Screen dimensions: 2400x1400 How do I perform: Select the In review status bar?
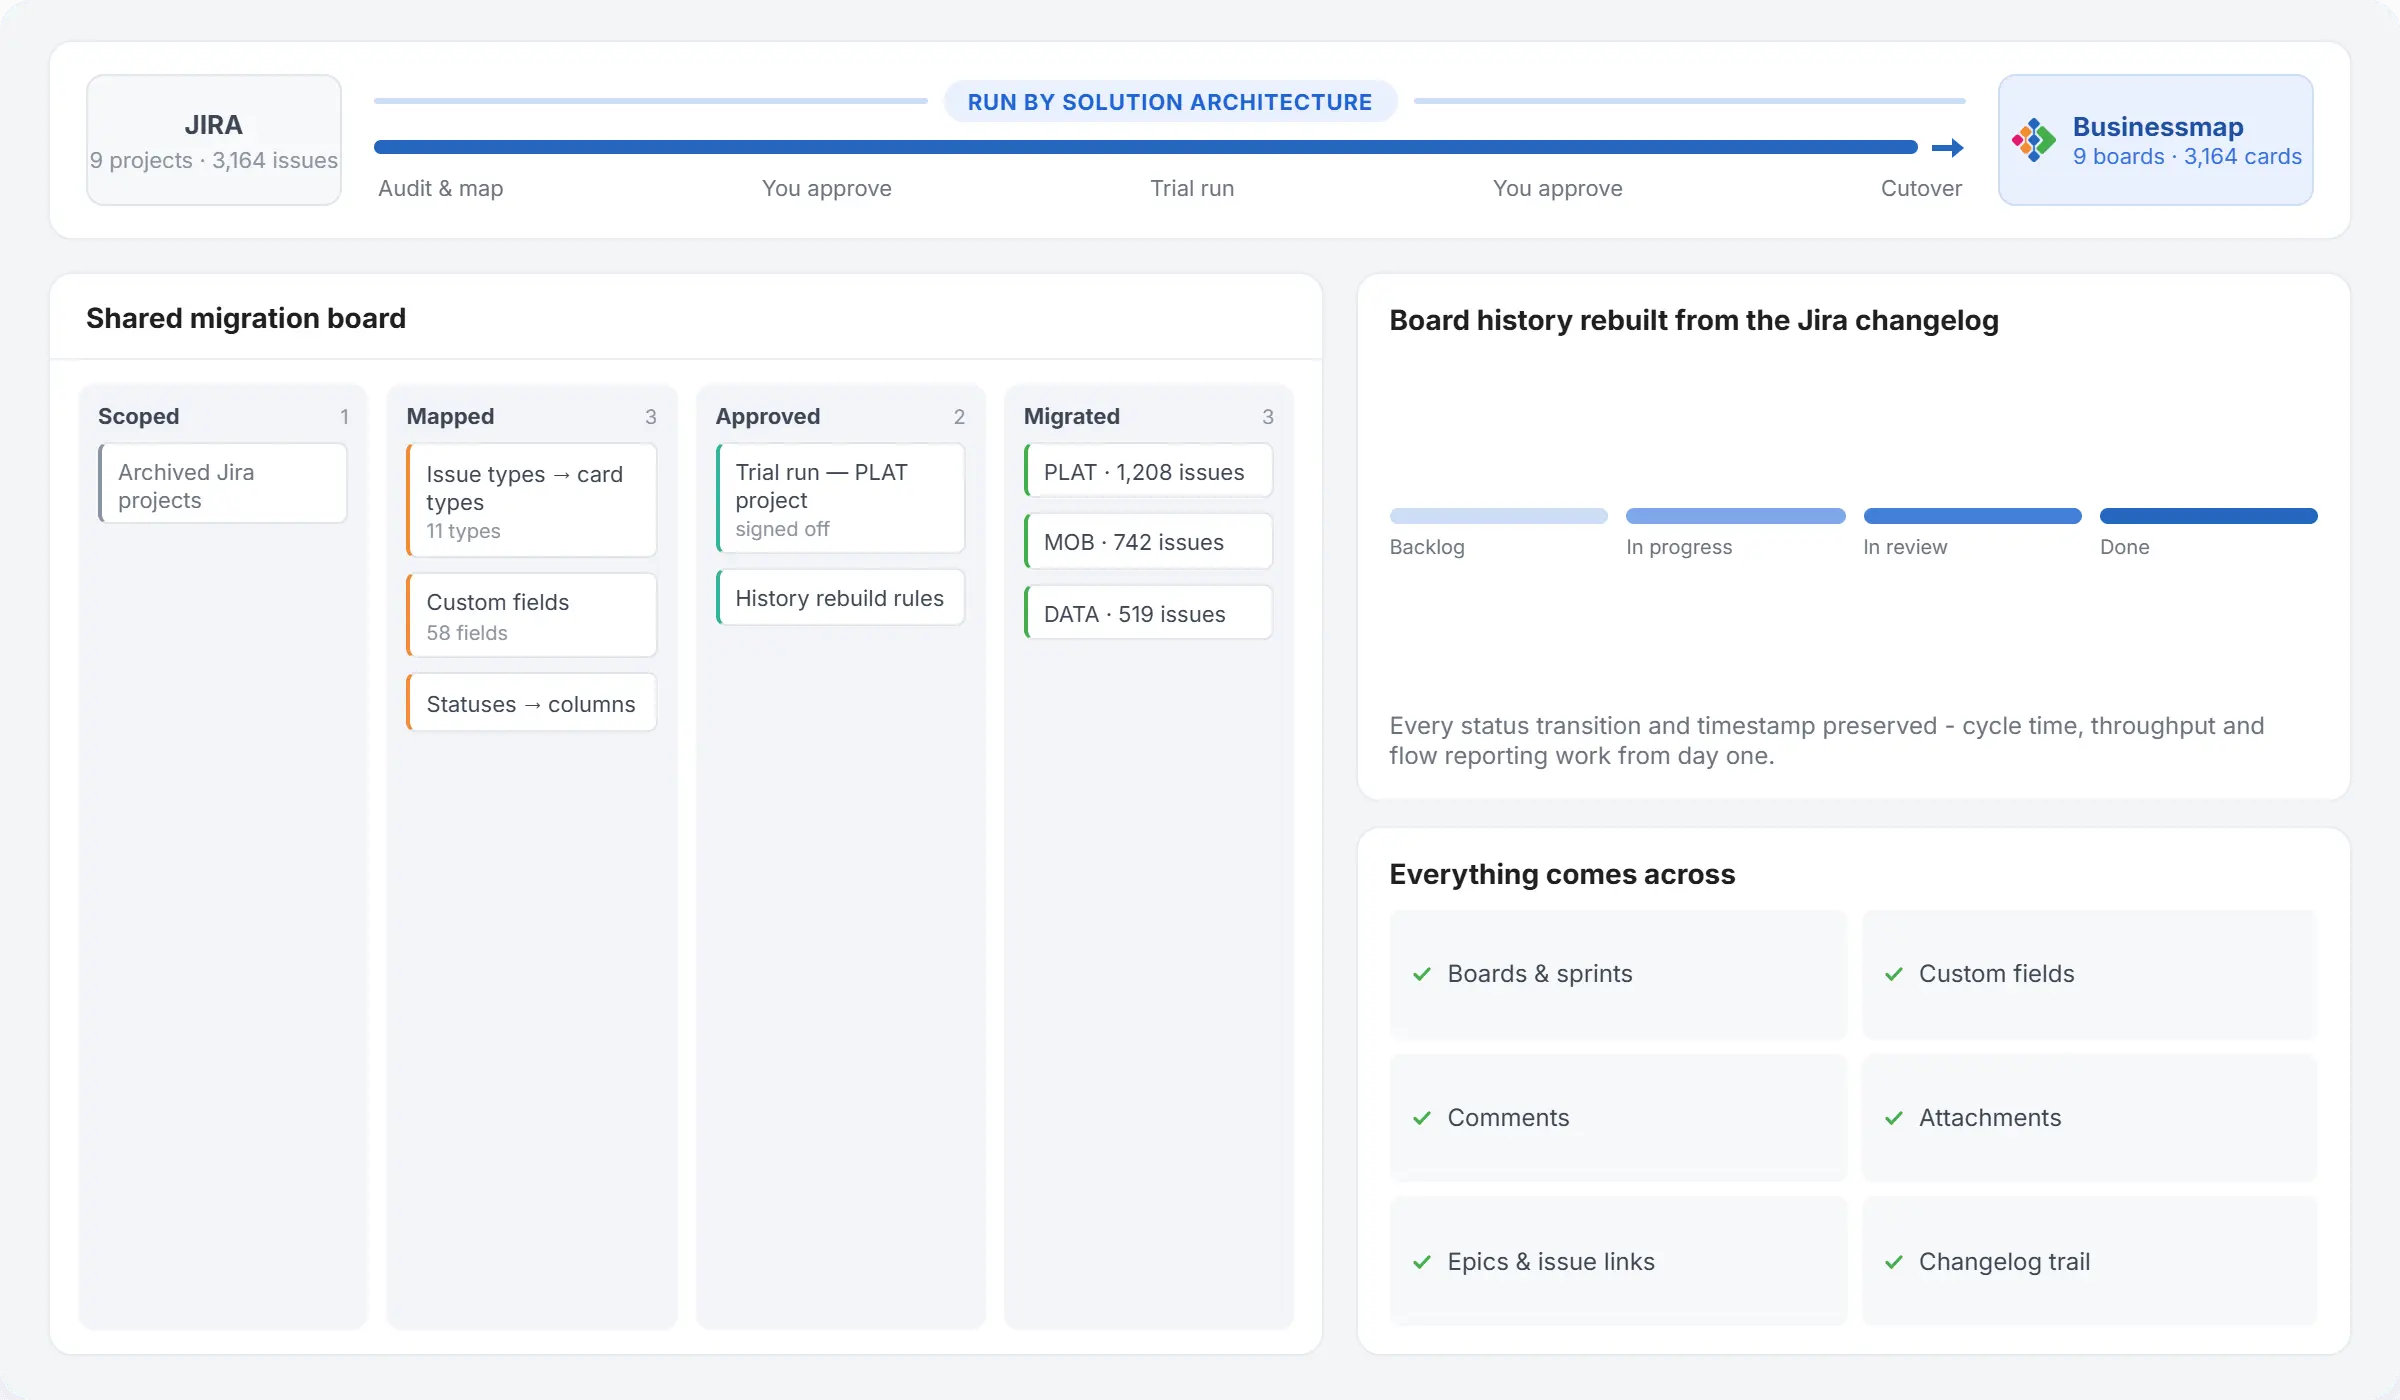pos(1972,516)
